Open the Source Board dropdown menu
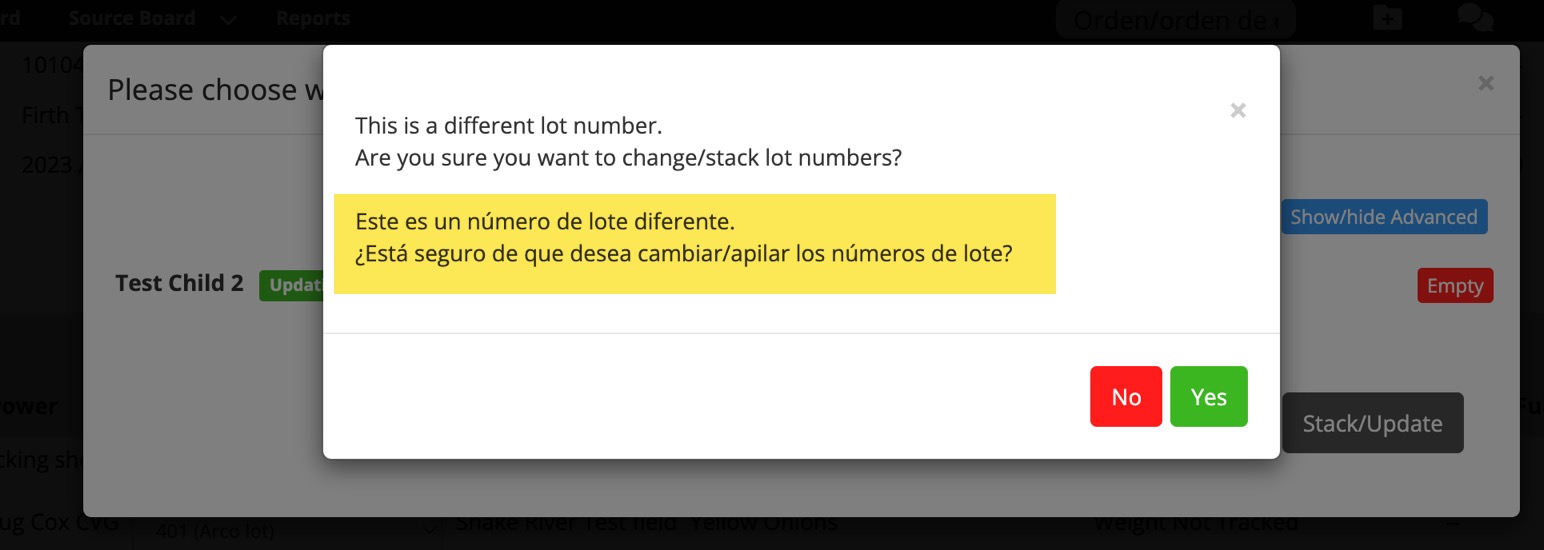1544x550 pixels. coord(132,18)
